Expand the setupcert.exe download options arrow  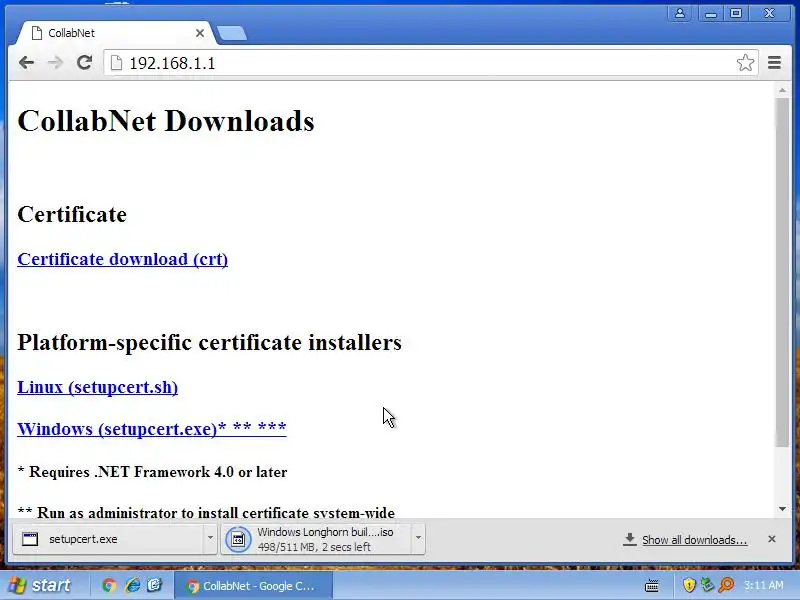[210, 538]
